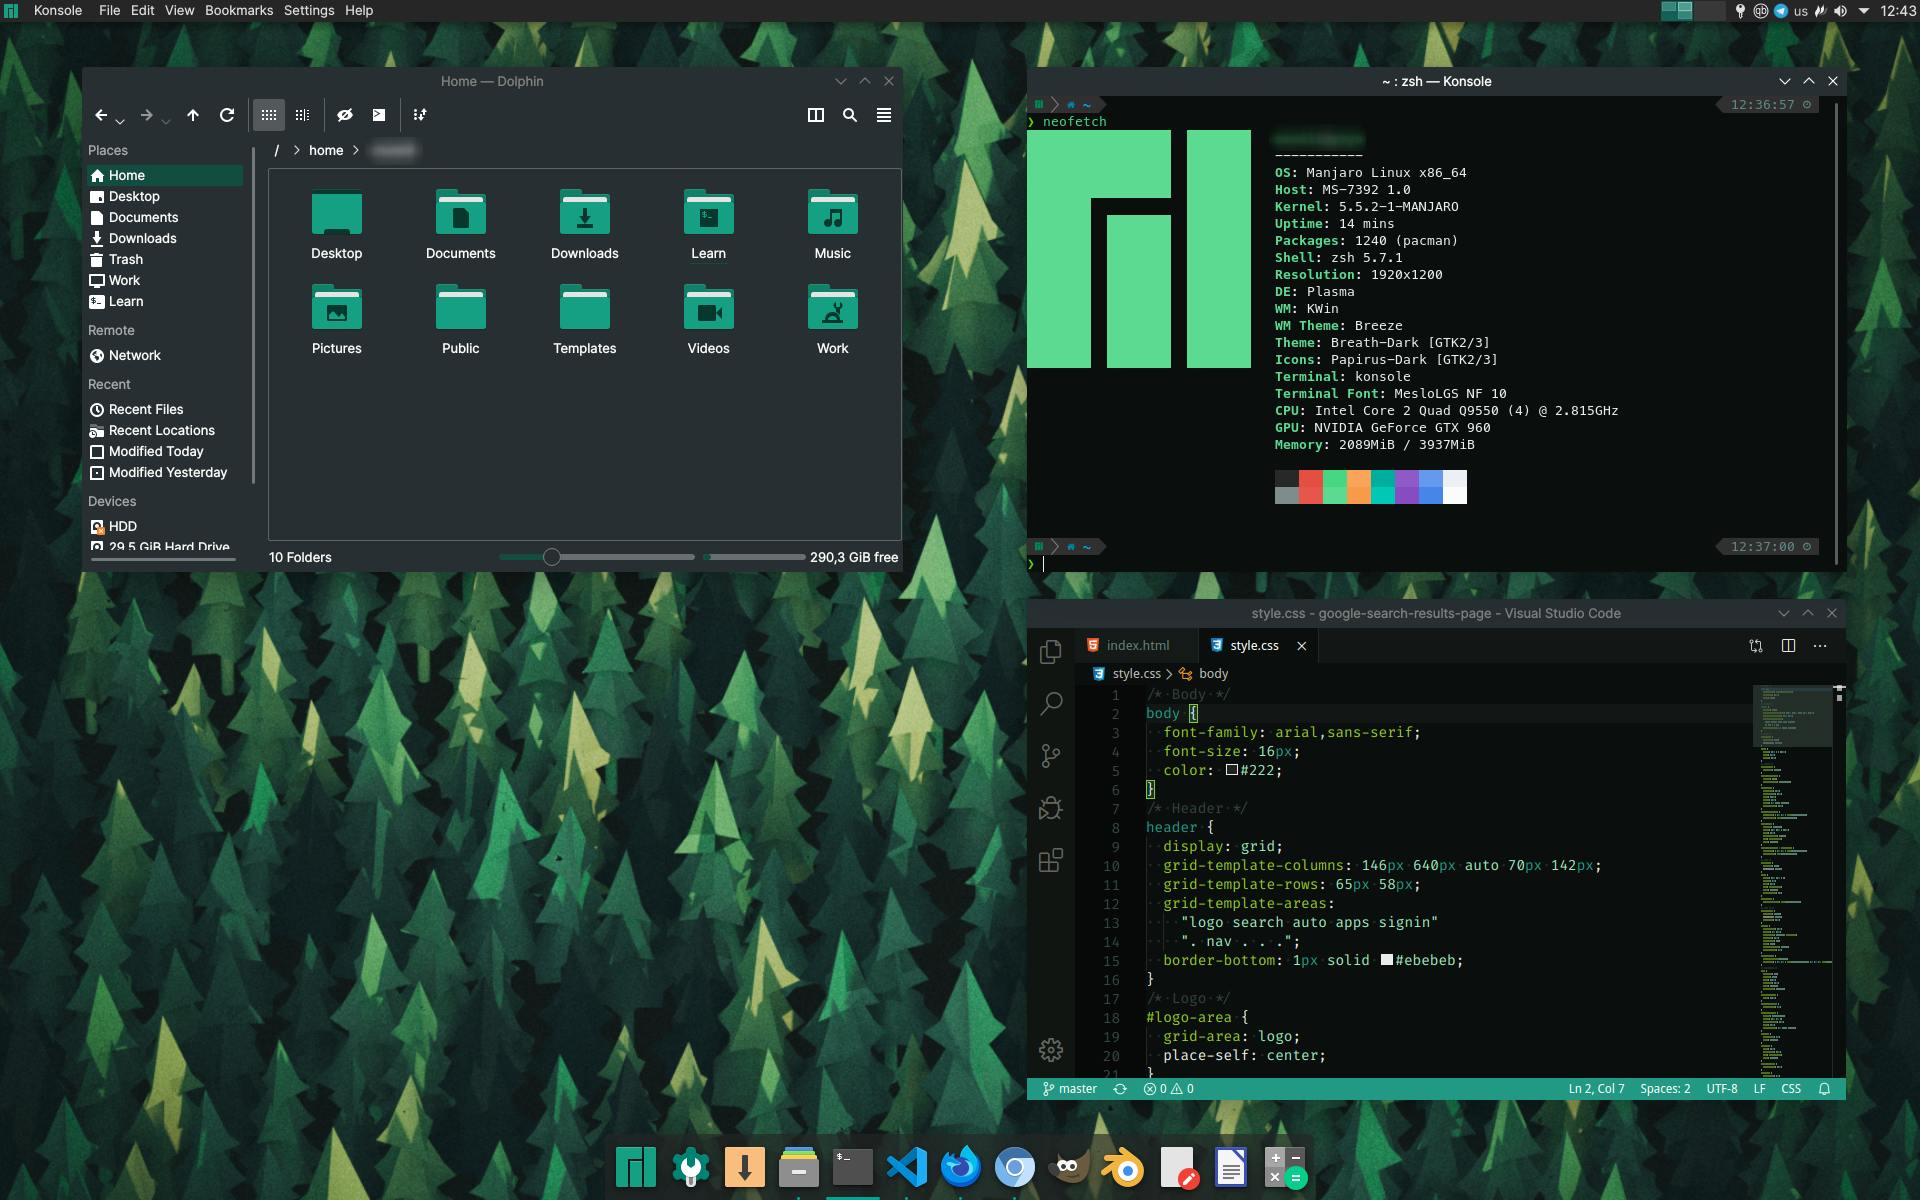Open the VS Code Search panel
The width and height of the screenshot is (1920, 1200).
1050,704
